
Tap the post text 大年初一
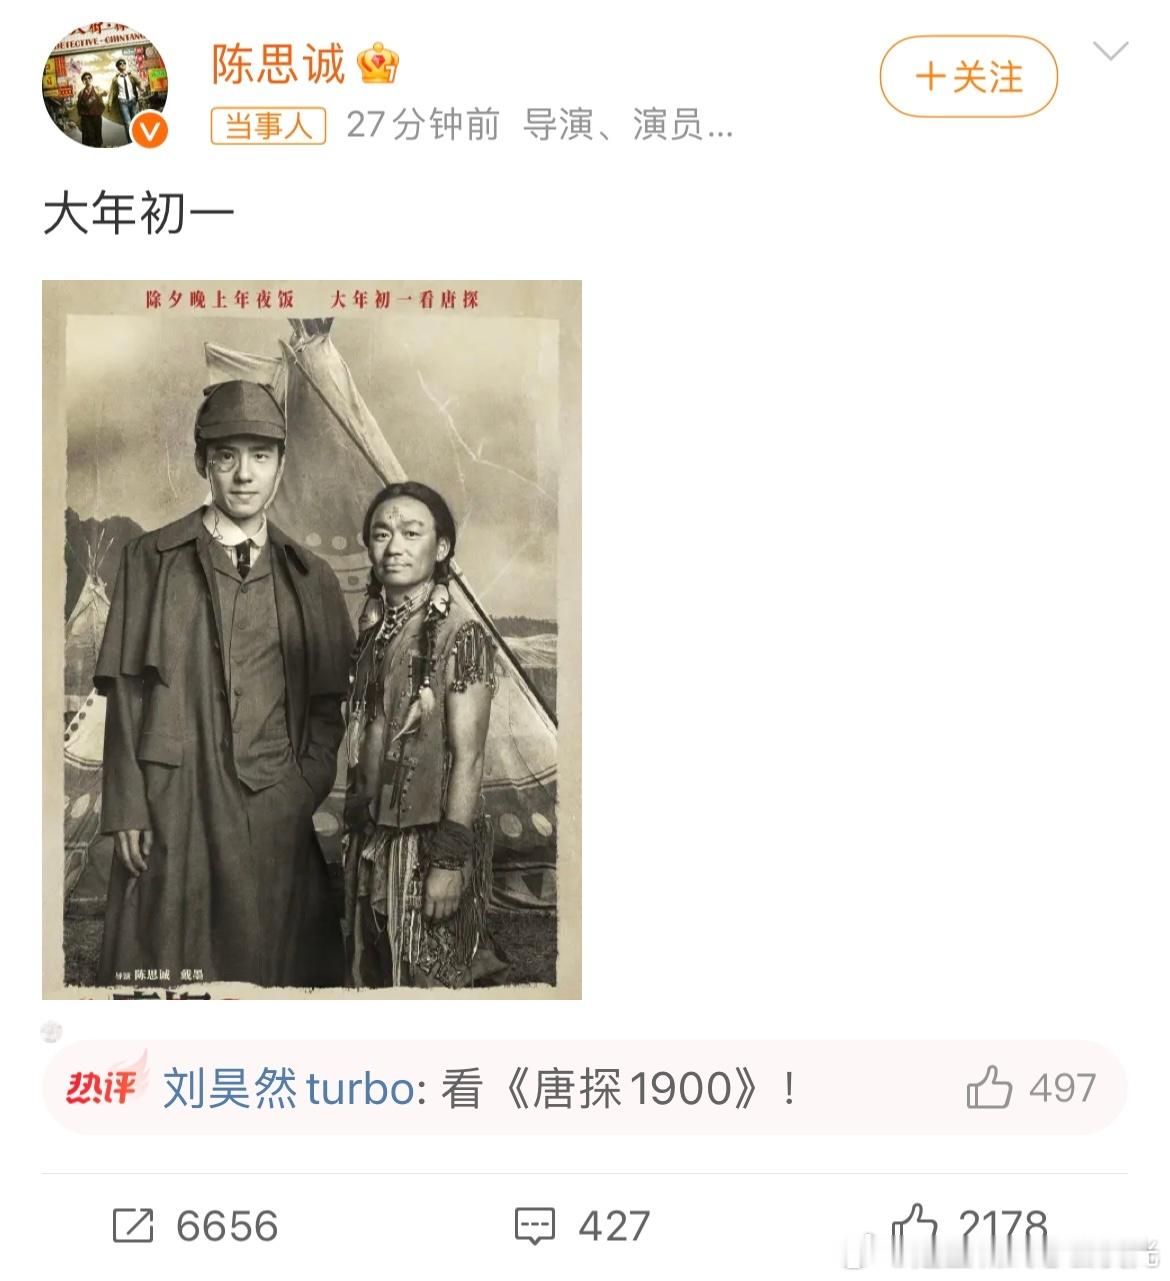point(138,213)
